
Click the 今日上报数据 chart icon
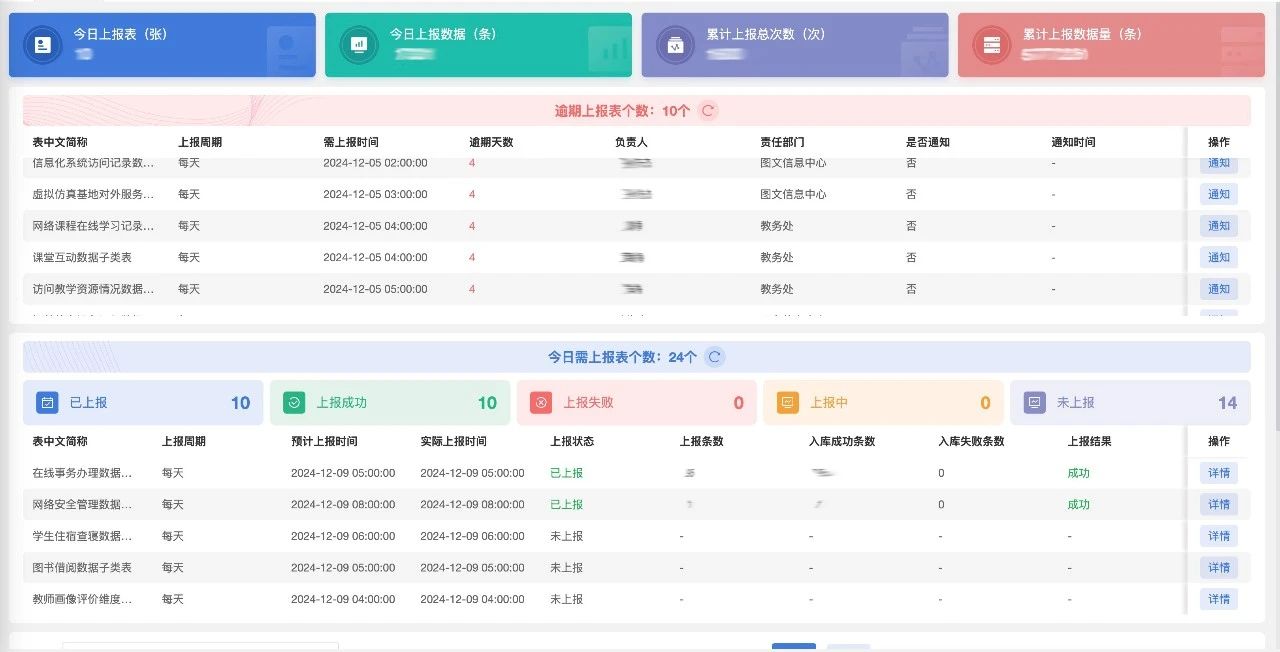tap(359, 45)
